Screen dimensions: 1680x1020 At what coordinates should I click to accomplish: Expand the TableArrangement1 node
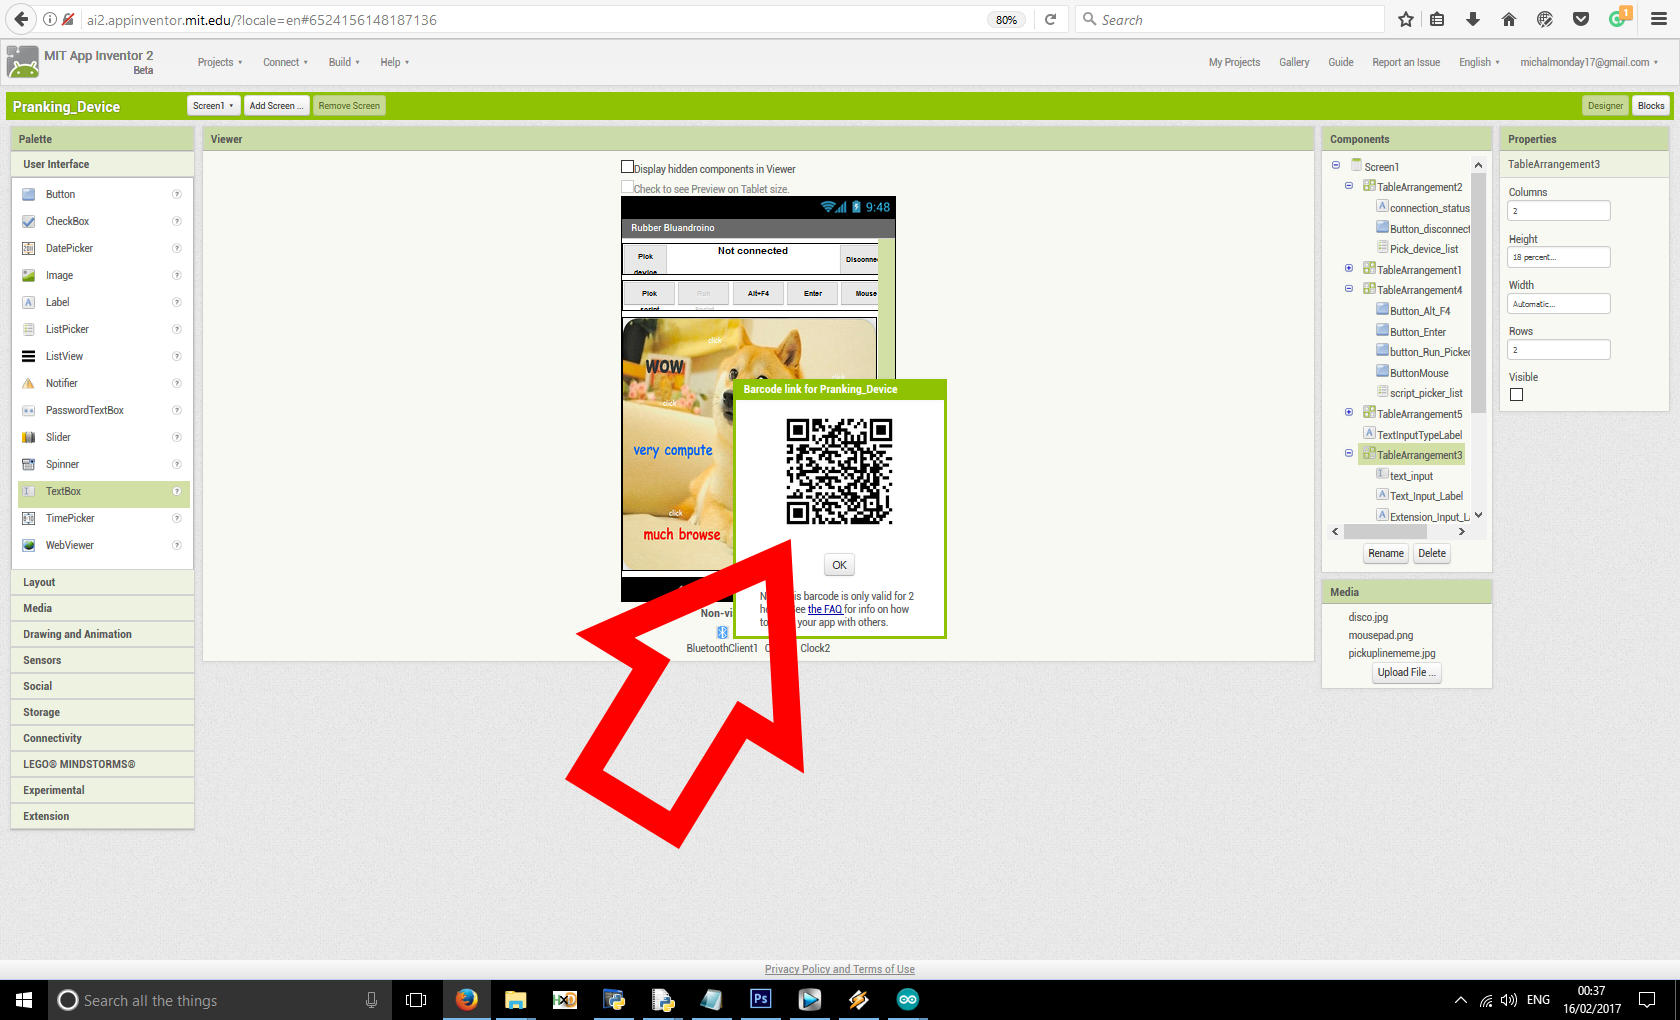point(1349,269)
